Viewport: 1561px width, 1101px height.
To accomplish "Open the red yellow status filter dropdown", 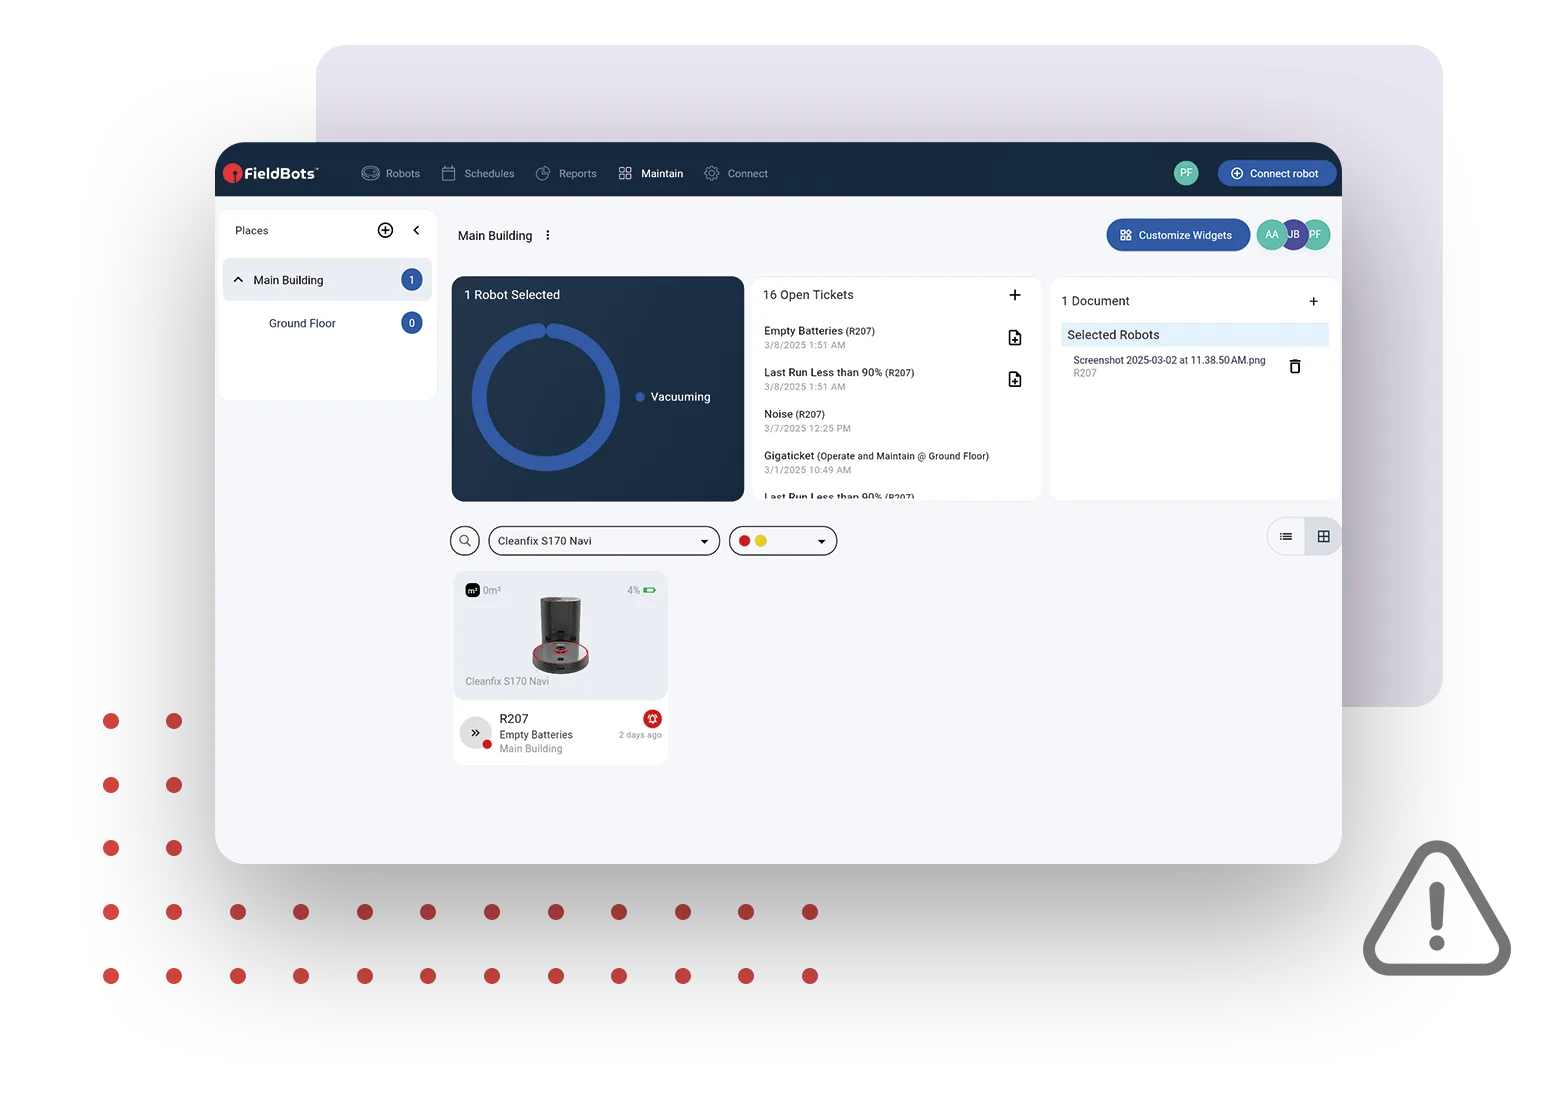I will 783,541.
